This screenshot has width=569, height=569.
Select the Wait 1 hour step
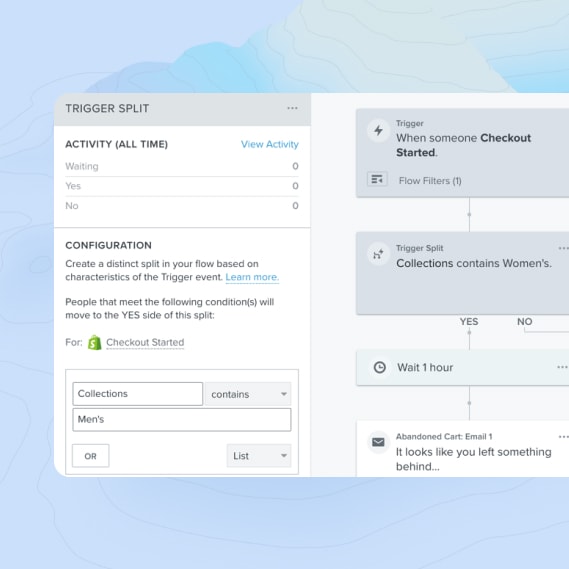[463, 368]
